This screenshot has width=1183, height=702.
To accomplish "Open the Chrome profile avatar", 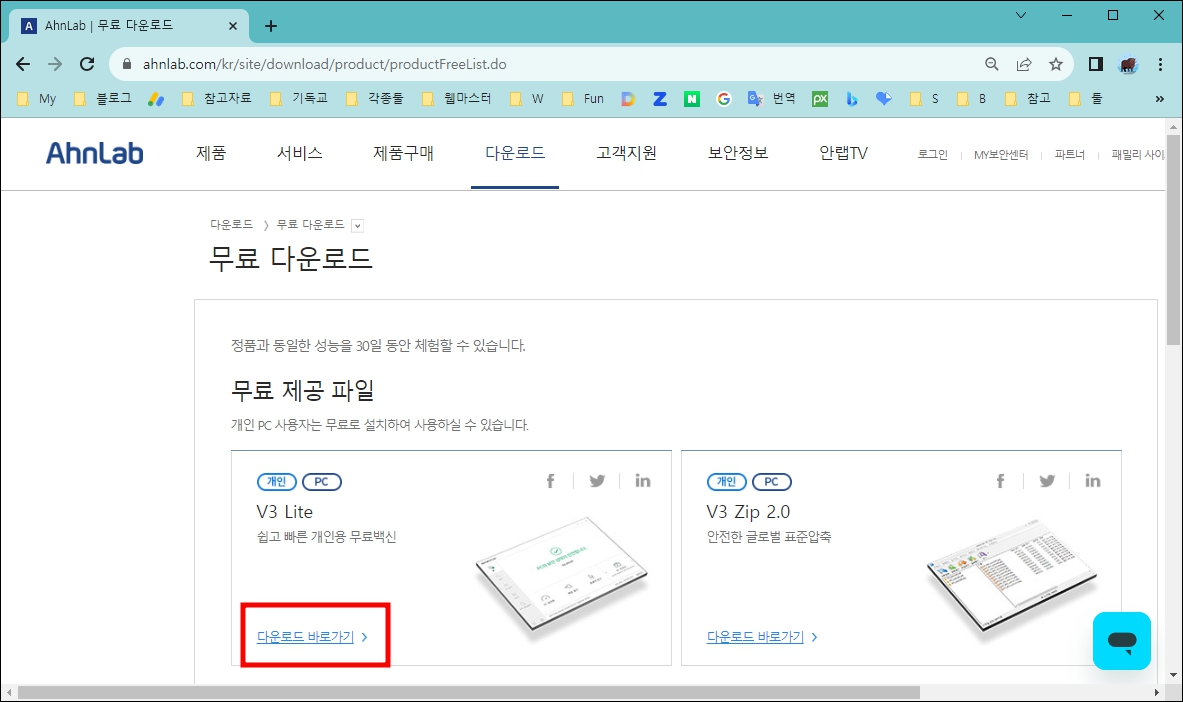I will pyautogui.click(x=1129, y=64).
